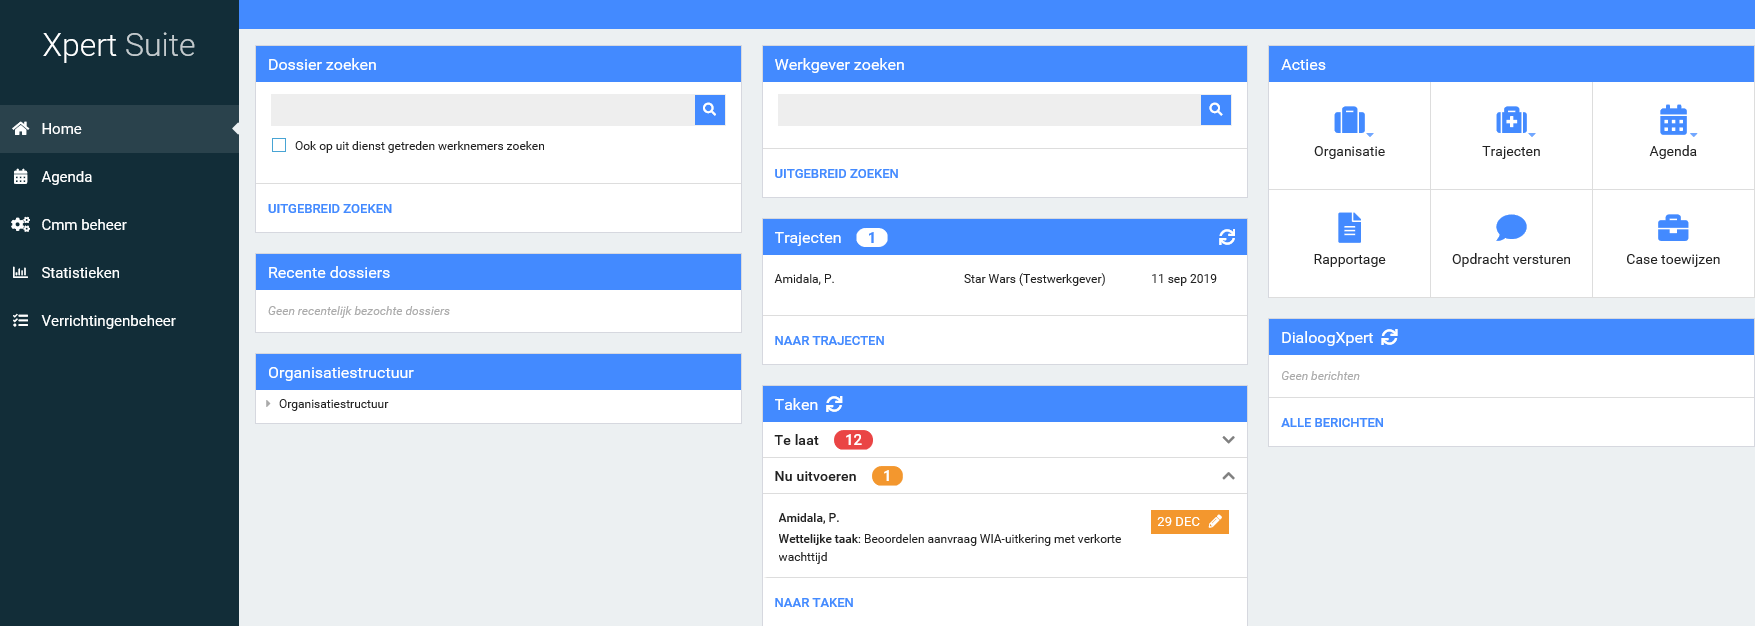Click the Werkgever zoeken search field
Screen dimensions: 1755x626
tap(988, 110)
